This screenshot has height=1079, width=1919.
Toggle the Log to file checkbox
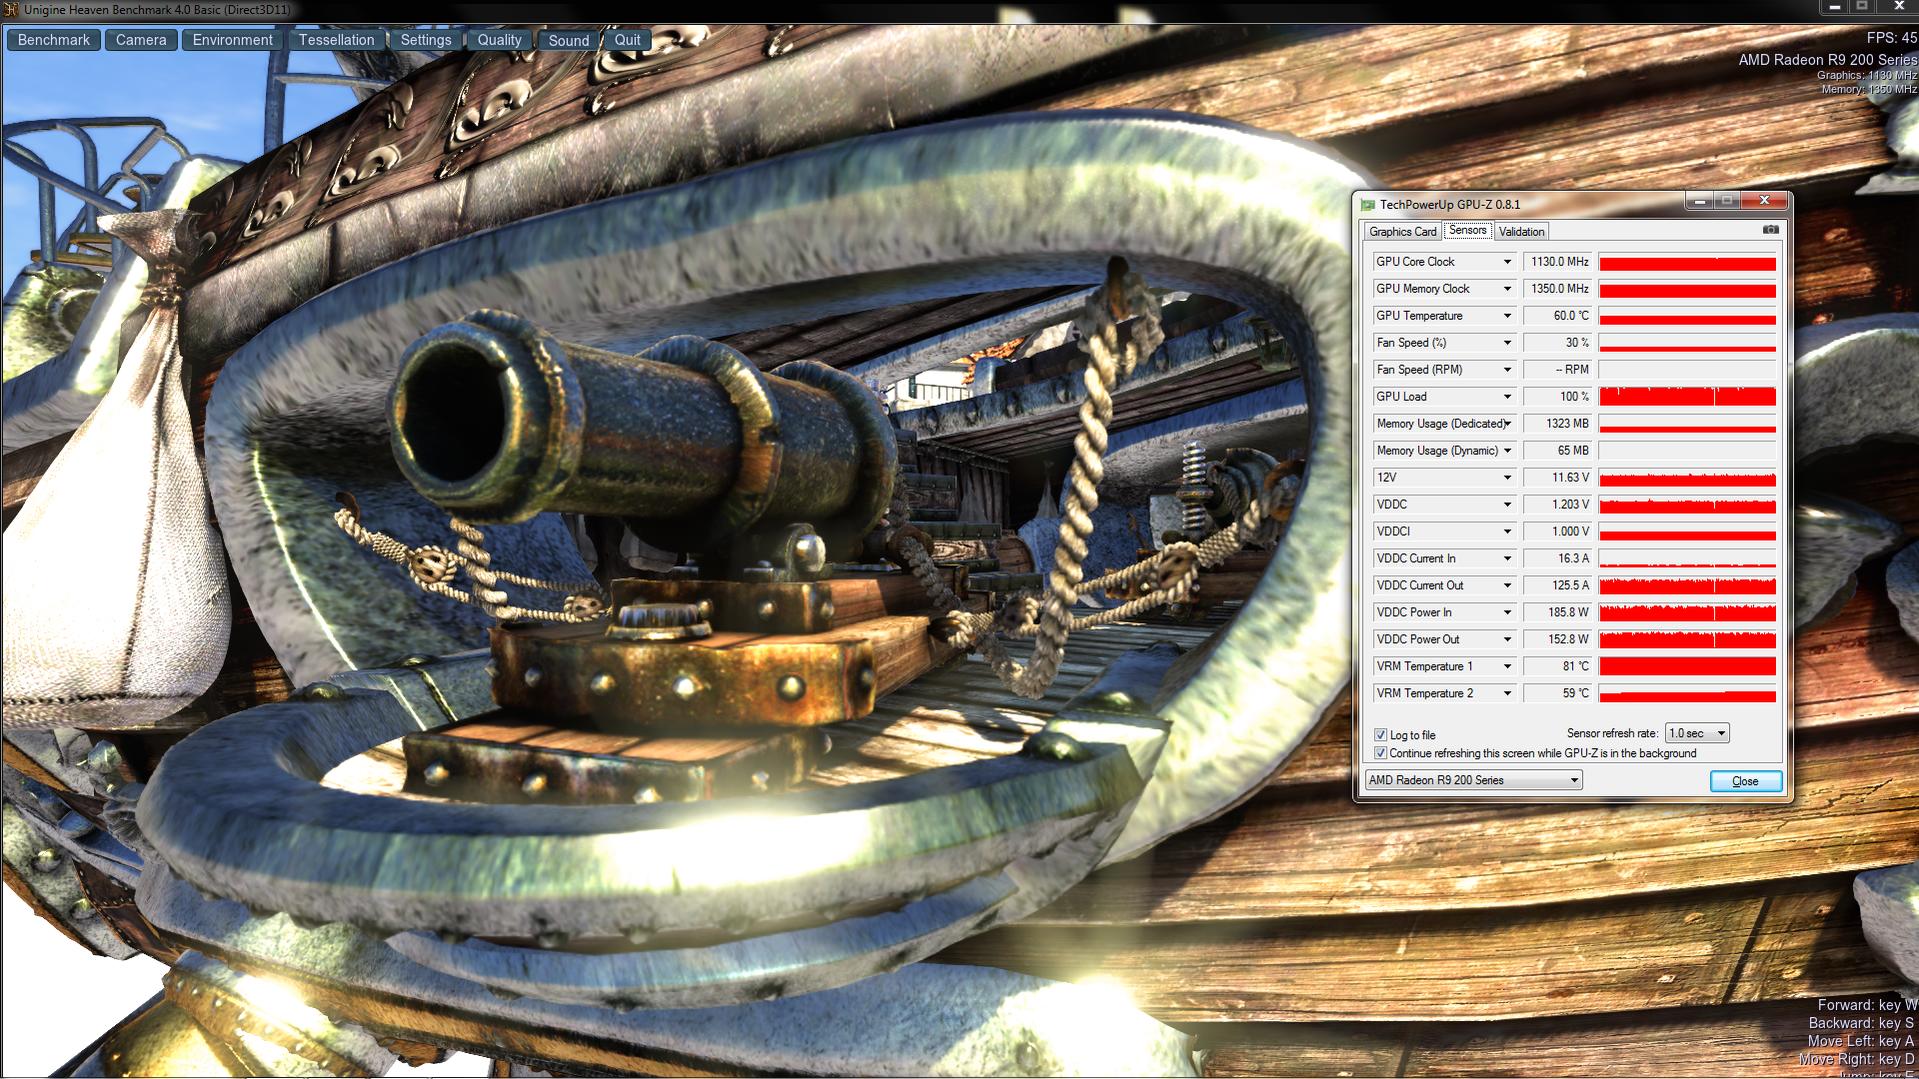(1381, 735)
